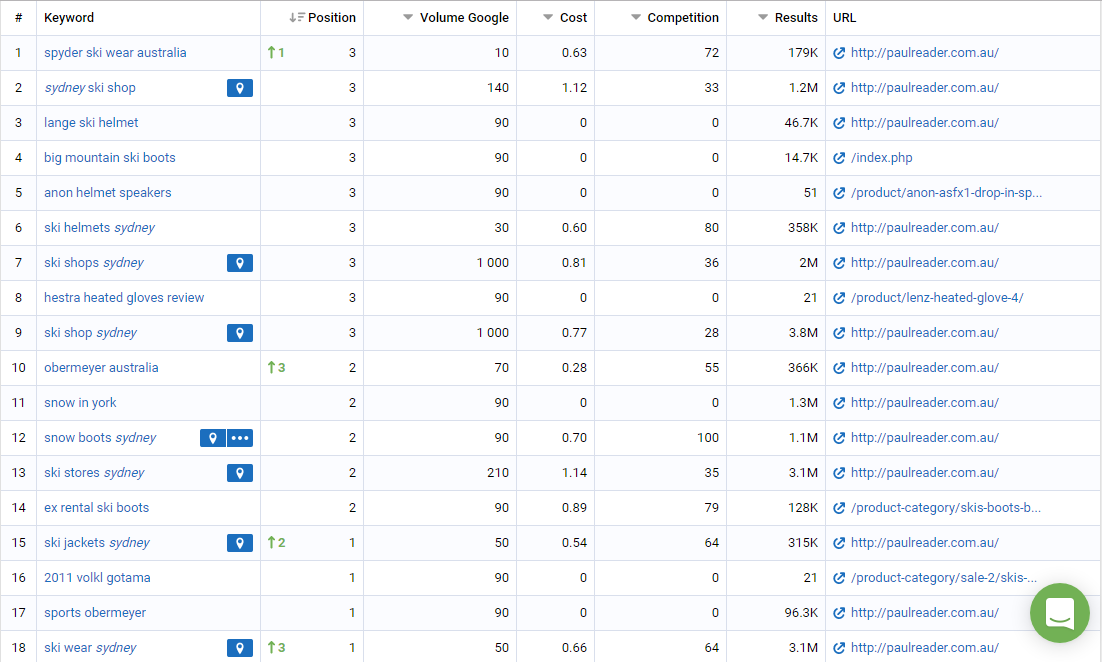The width and height of the screenshot is (1102, 662).
Task: Open external link icon for anon helmet speakers row
Action: [x=838, y=193]
